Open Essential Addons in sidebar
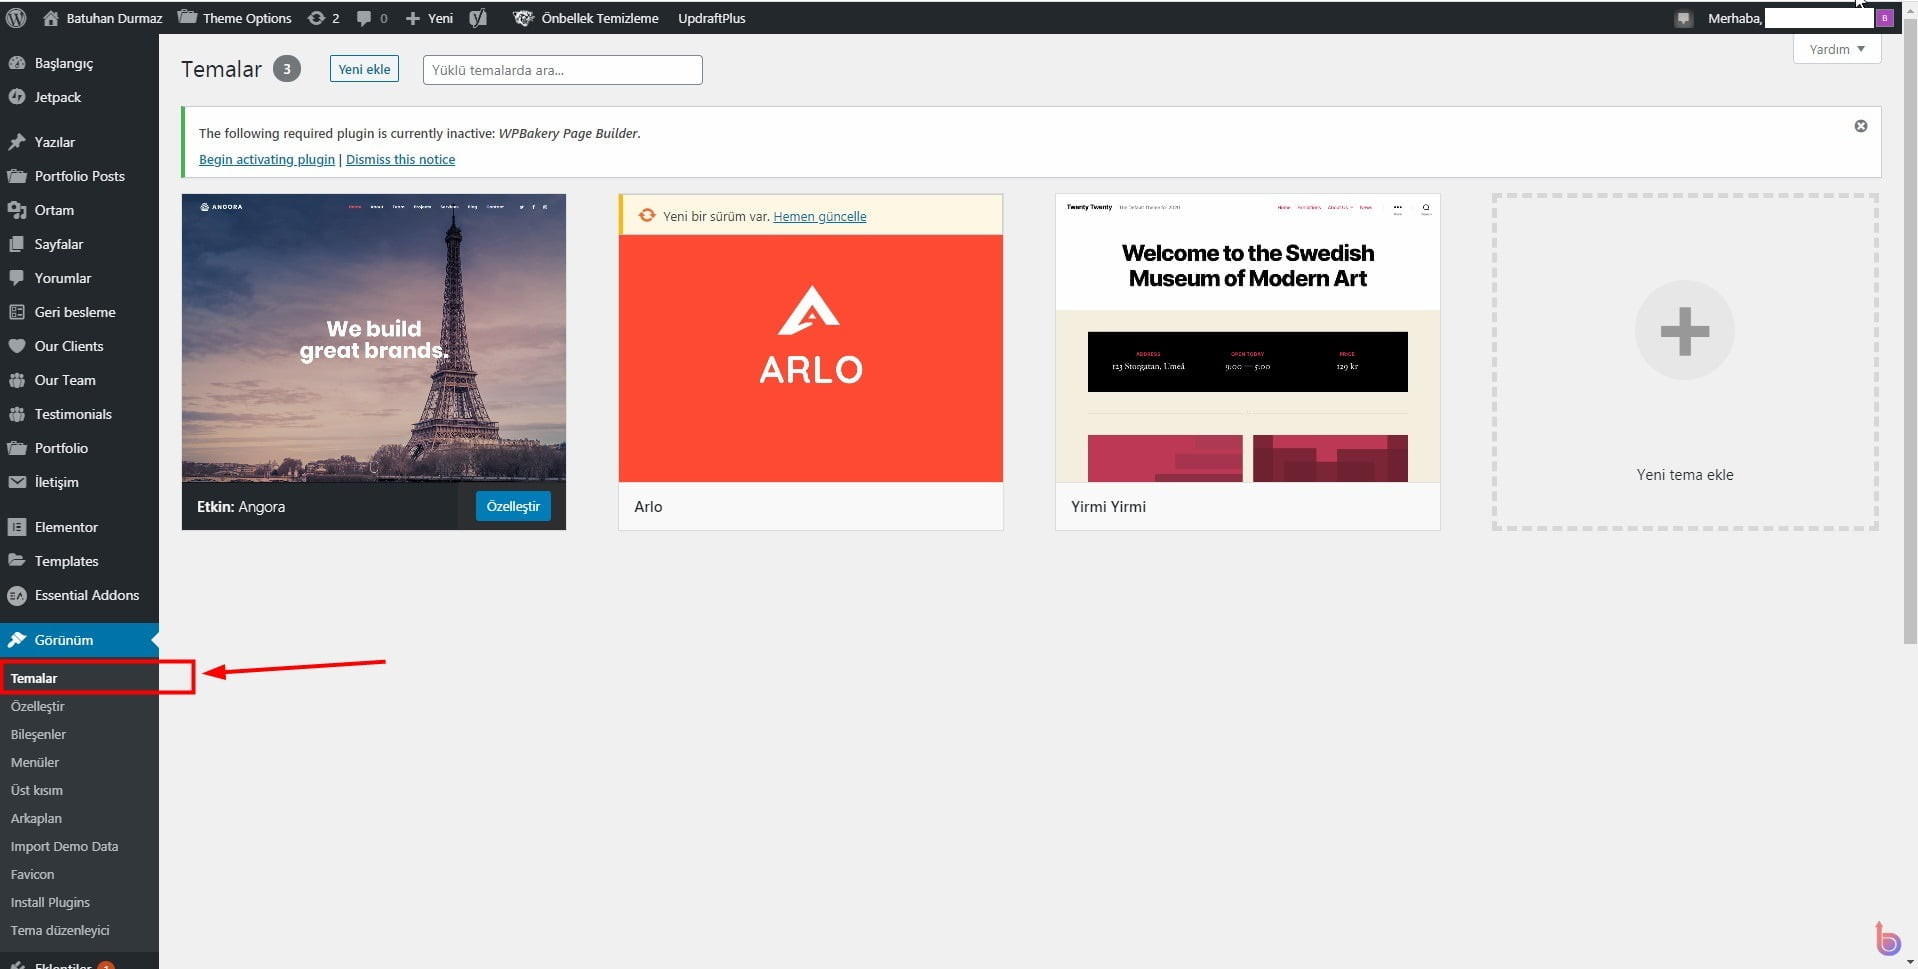The image size is (1918, 969). [79, 595]
